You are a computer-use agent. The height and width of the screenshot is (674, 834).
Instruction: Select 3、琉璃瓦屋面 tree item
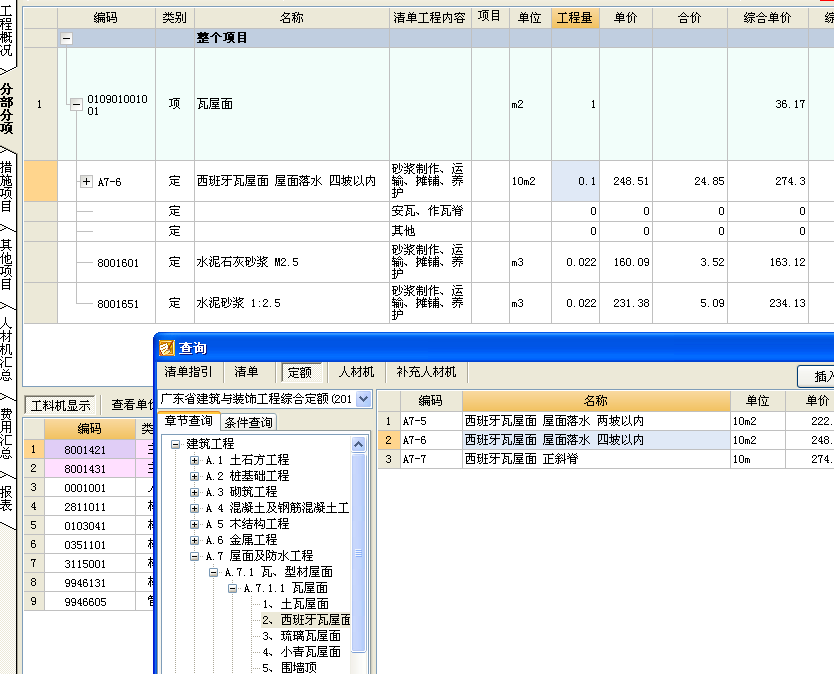pyautogui.click(x=301, y=636)
